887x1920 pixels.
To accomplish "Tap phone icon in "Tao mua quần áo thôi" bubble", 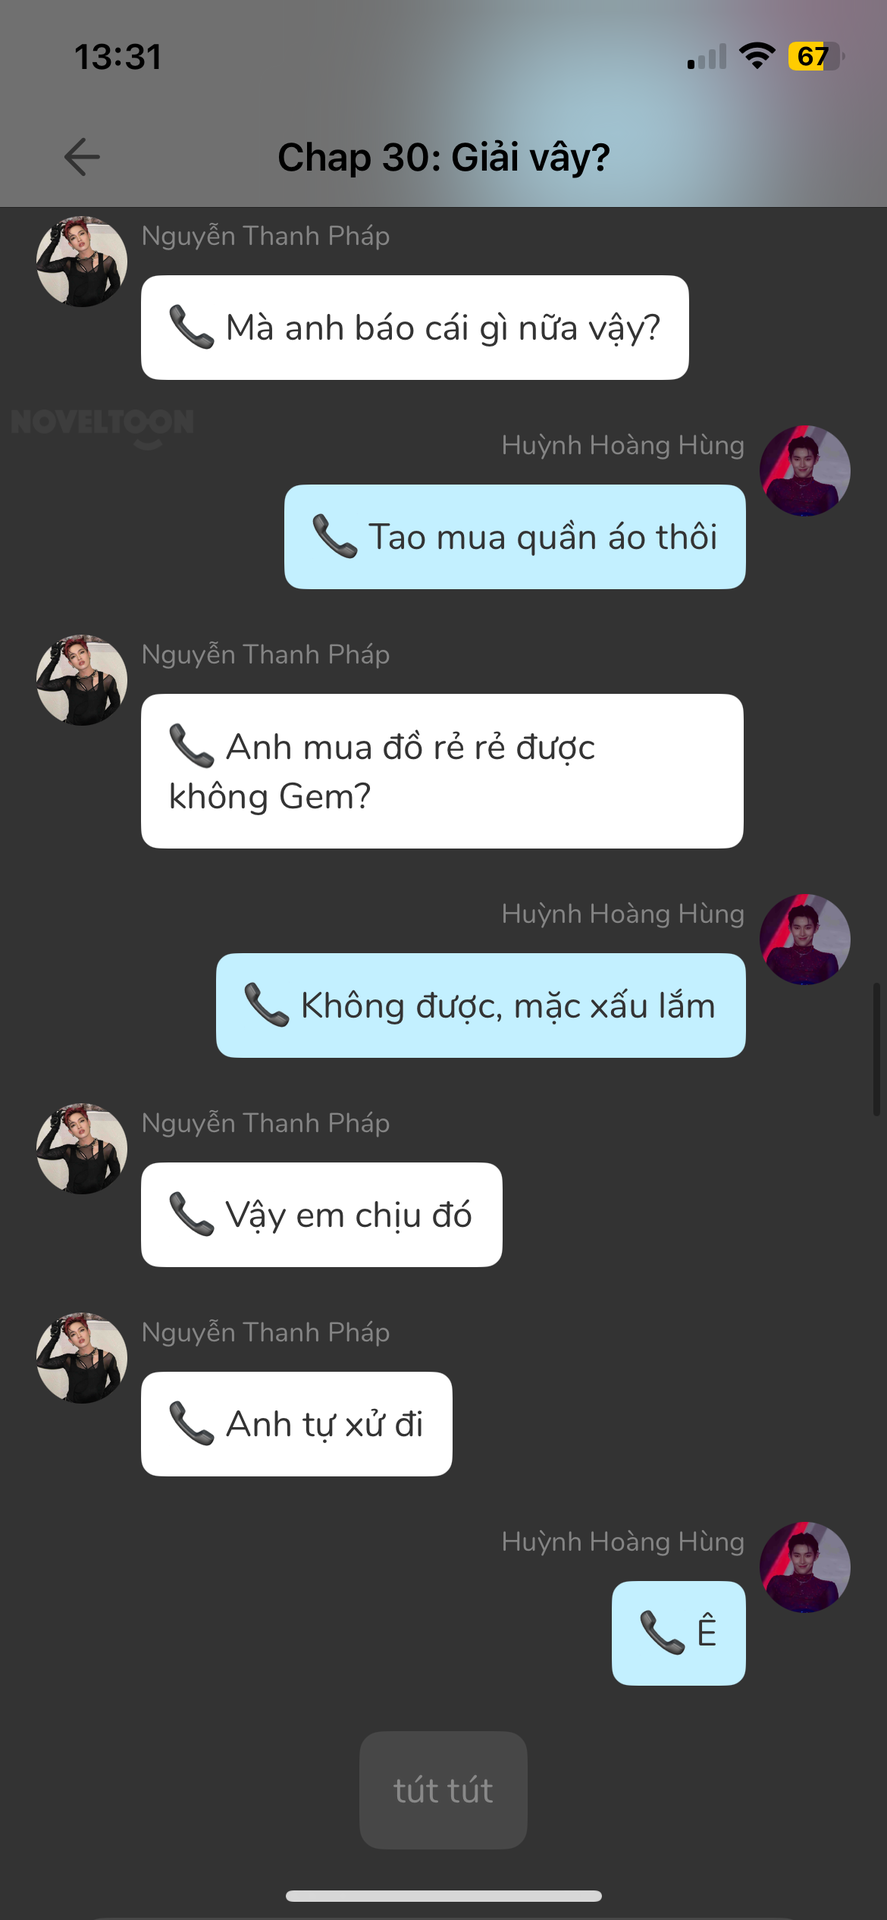I will 335,537.
